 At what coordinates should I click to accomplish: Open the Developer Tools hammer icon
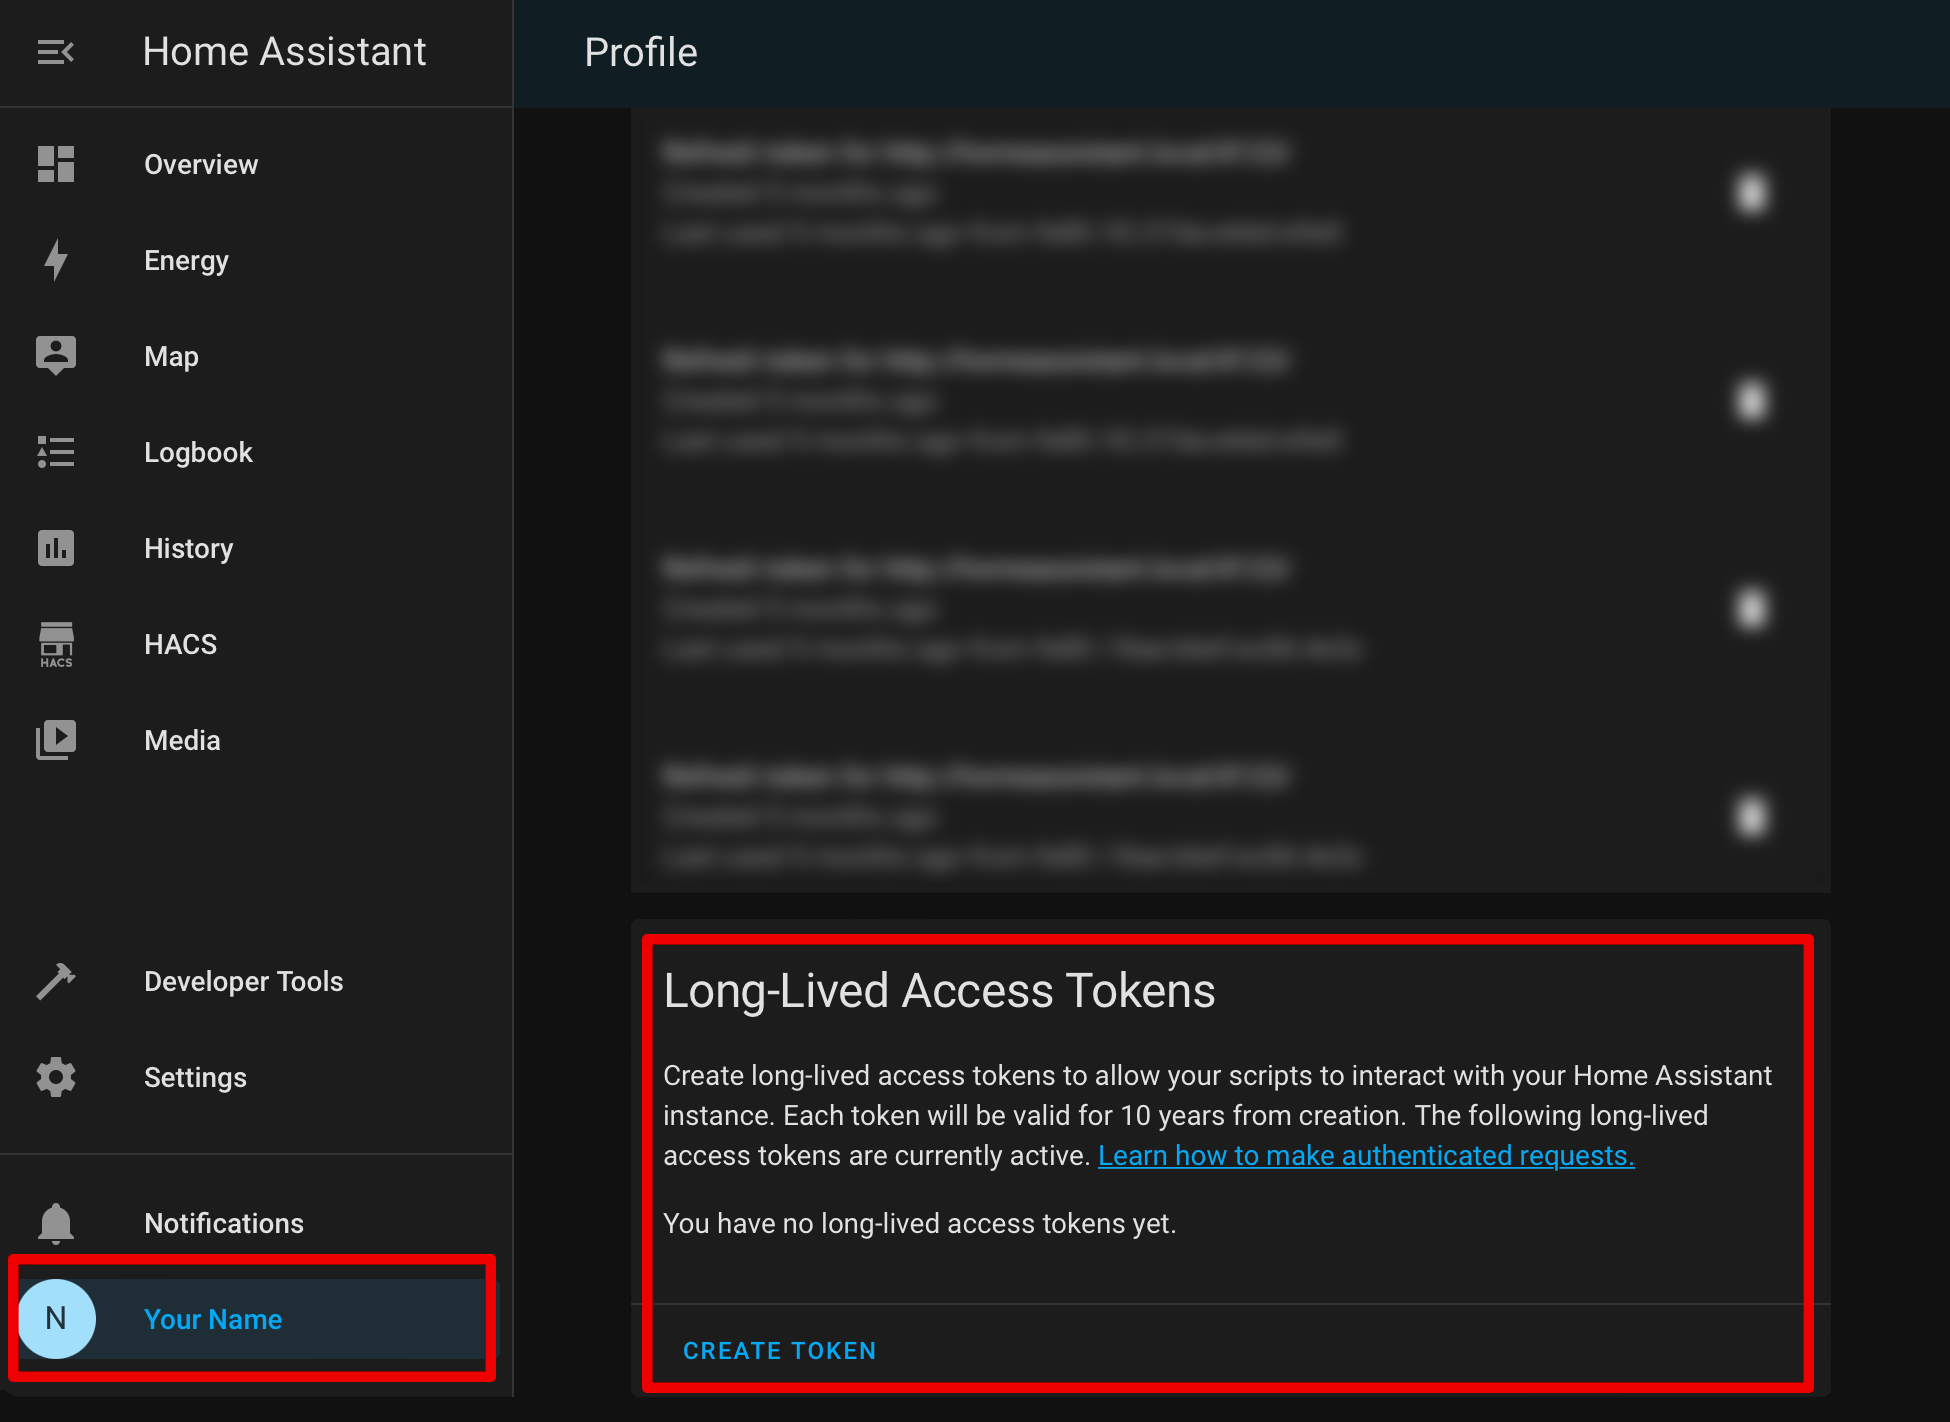[x=56, y=980]
